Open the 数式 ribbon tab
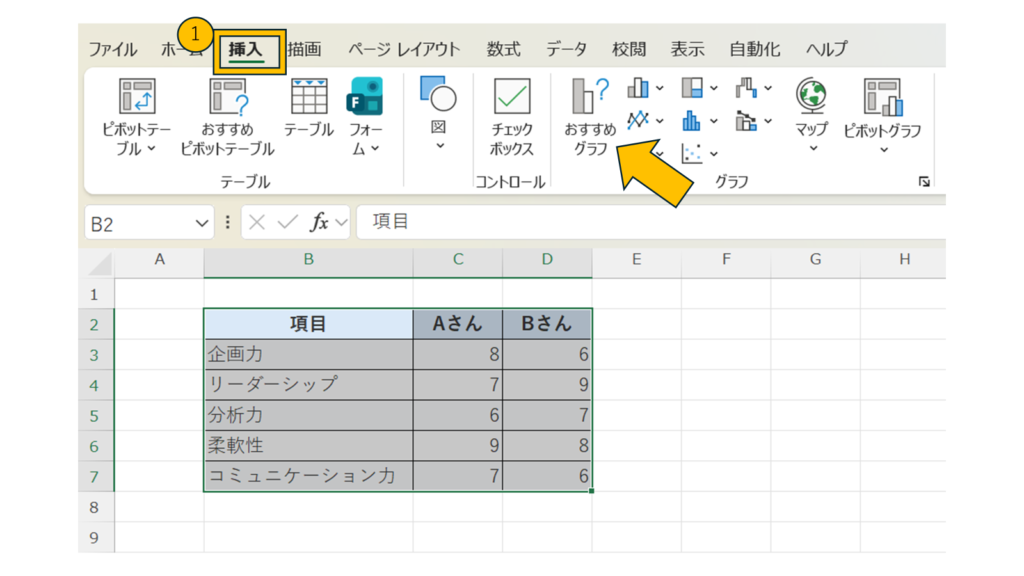 [503, 49]
